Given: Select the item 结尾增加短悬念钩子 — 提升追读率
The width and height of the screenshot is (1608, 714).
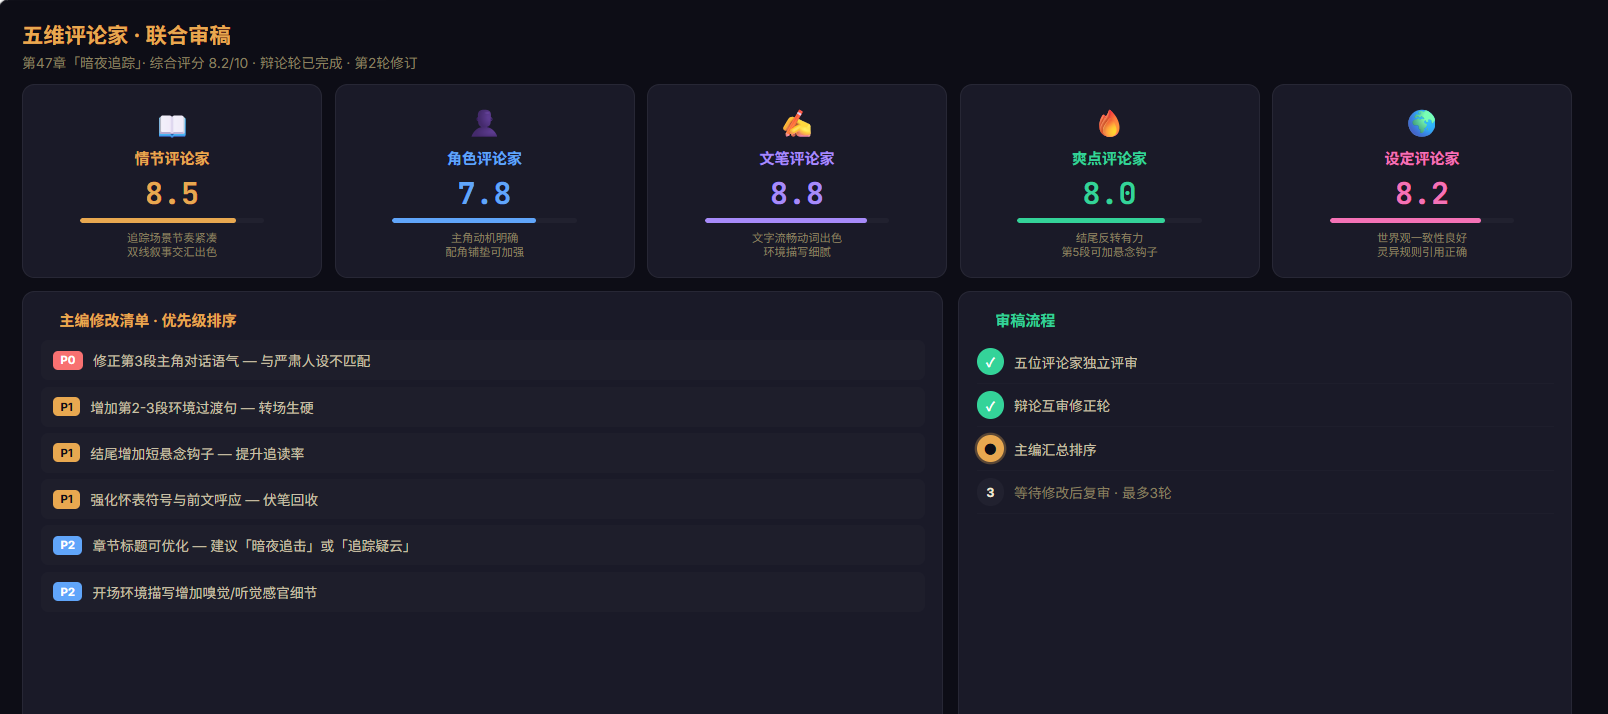Looking at the screenshot, I should coord(484,453).
